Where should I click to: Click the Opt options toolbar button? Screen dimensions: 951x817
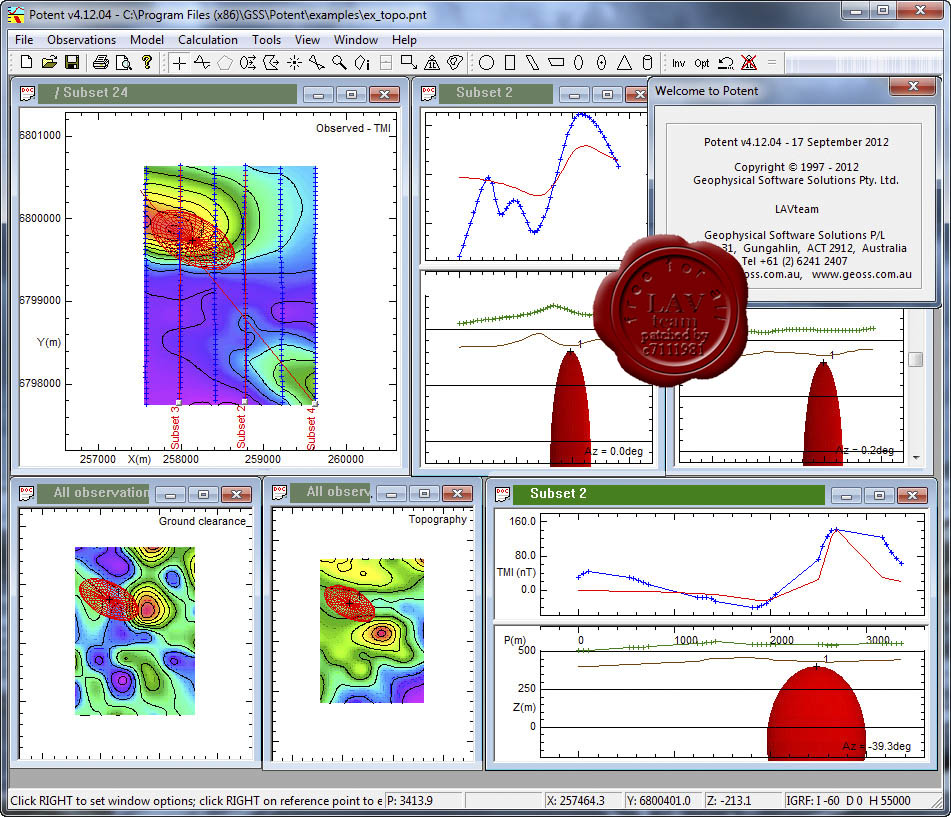(x=702, y=63)
